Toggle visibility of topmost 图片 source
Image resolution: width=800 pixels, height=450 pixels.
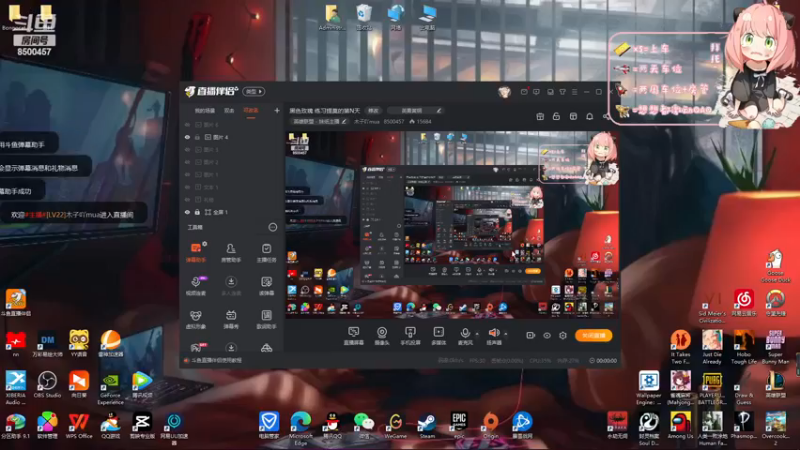(x=187, y=125)
